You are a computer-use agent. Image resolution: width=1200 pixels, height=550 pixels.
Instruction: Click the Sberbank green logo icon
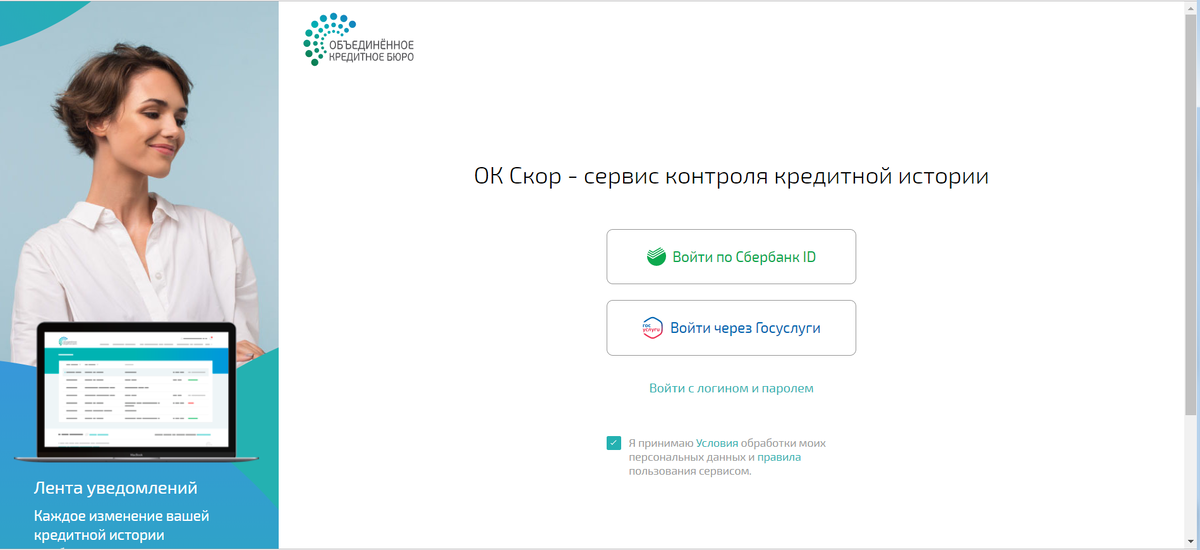(x=656, y=257)
